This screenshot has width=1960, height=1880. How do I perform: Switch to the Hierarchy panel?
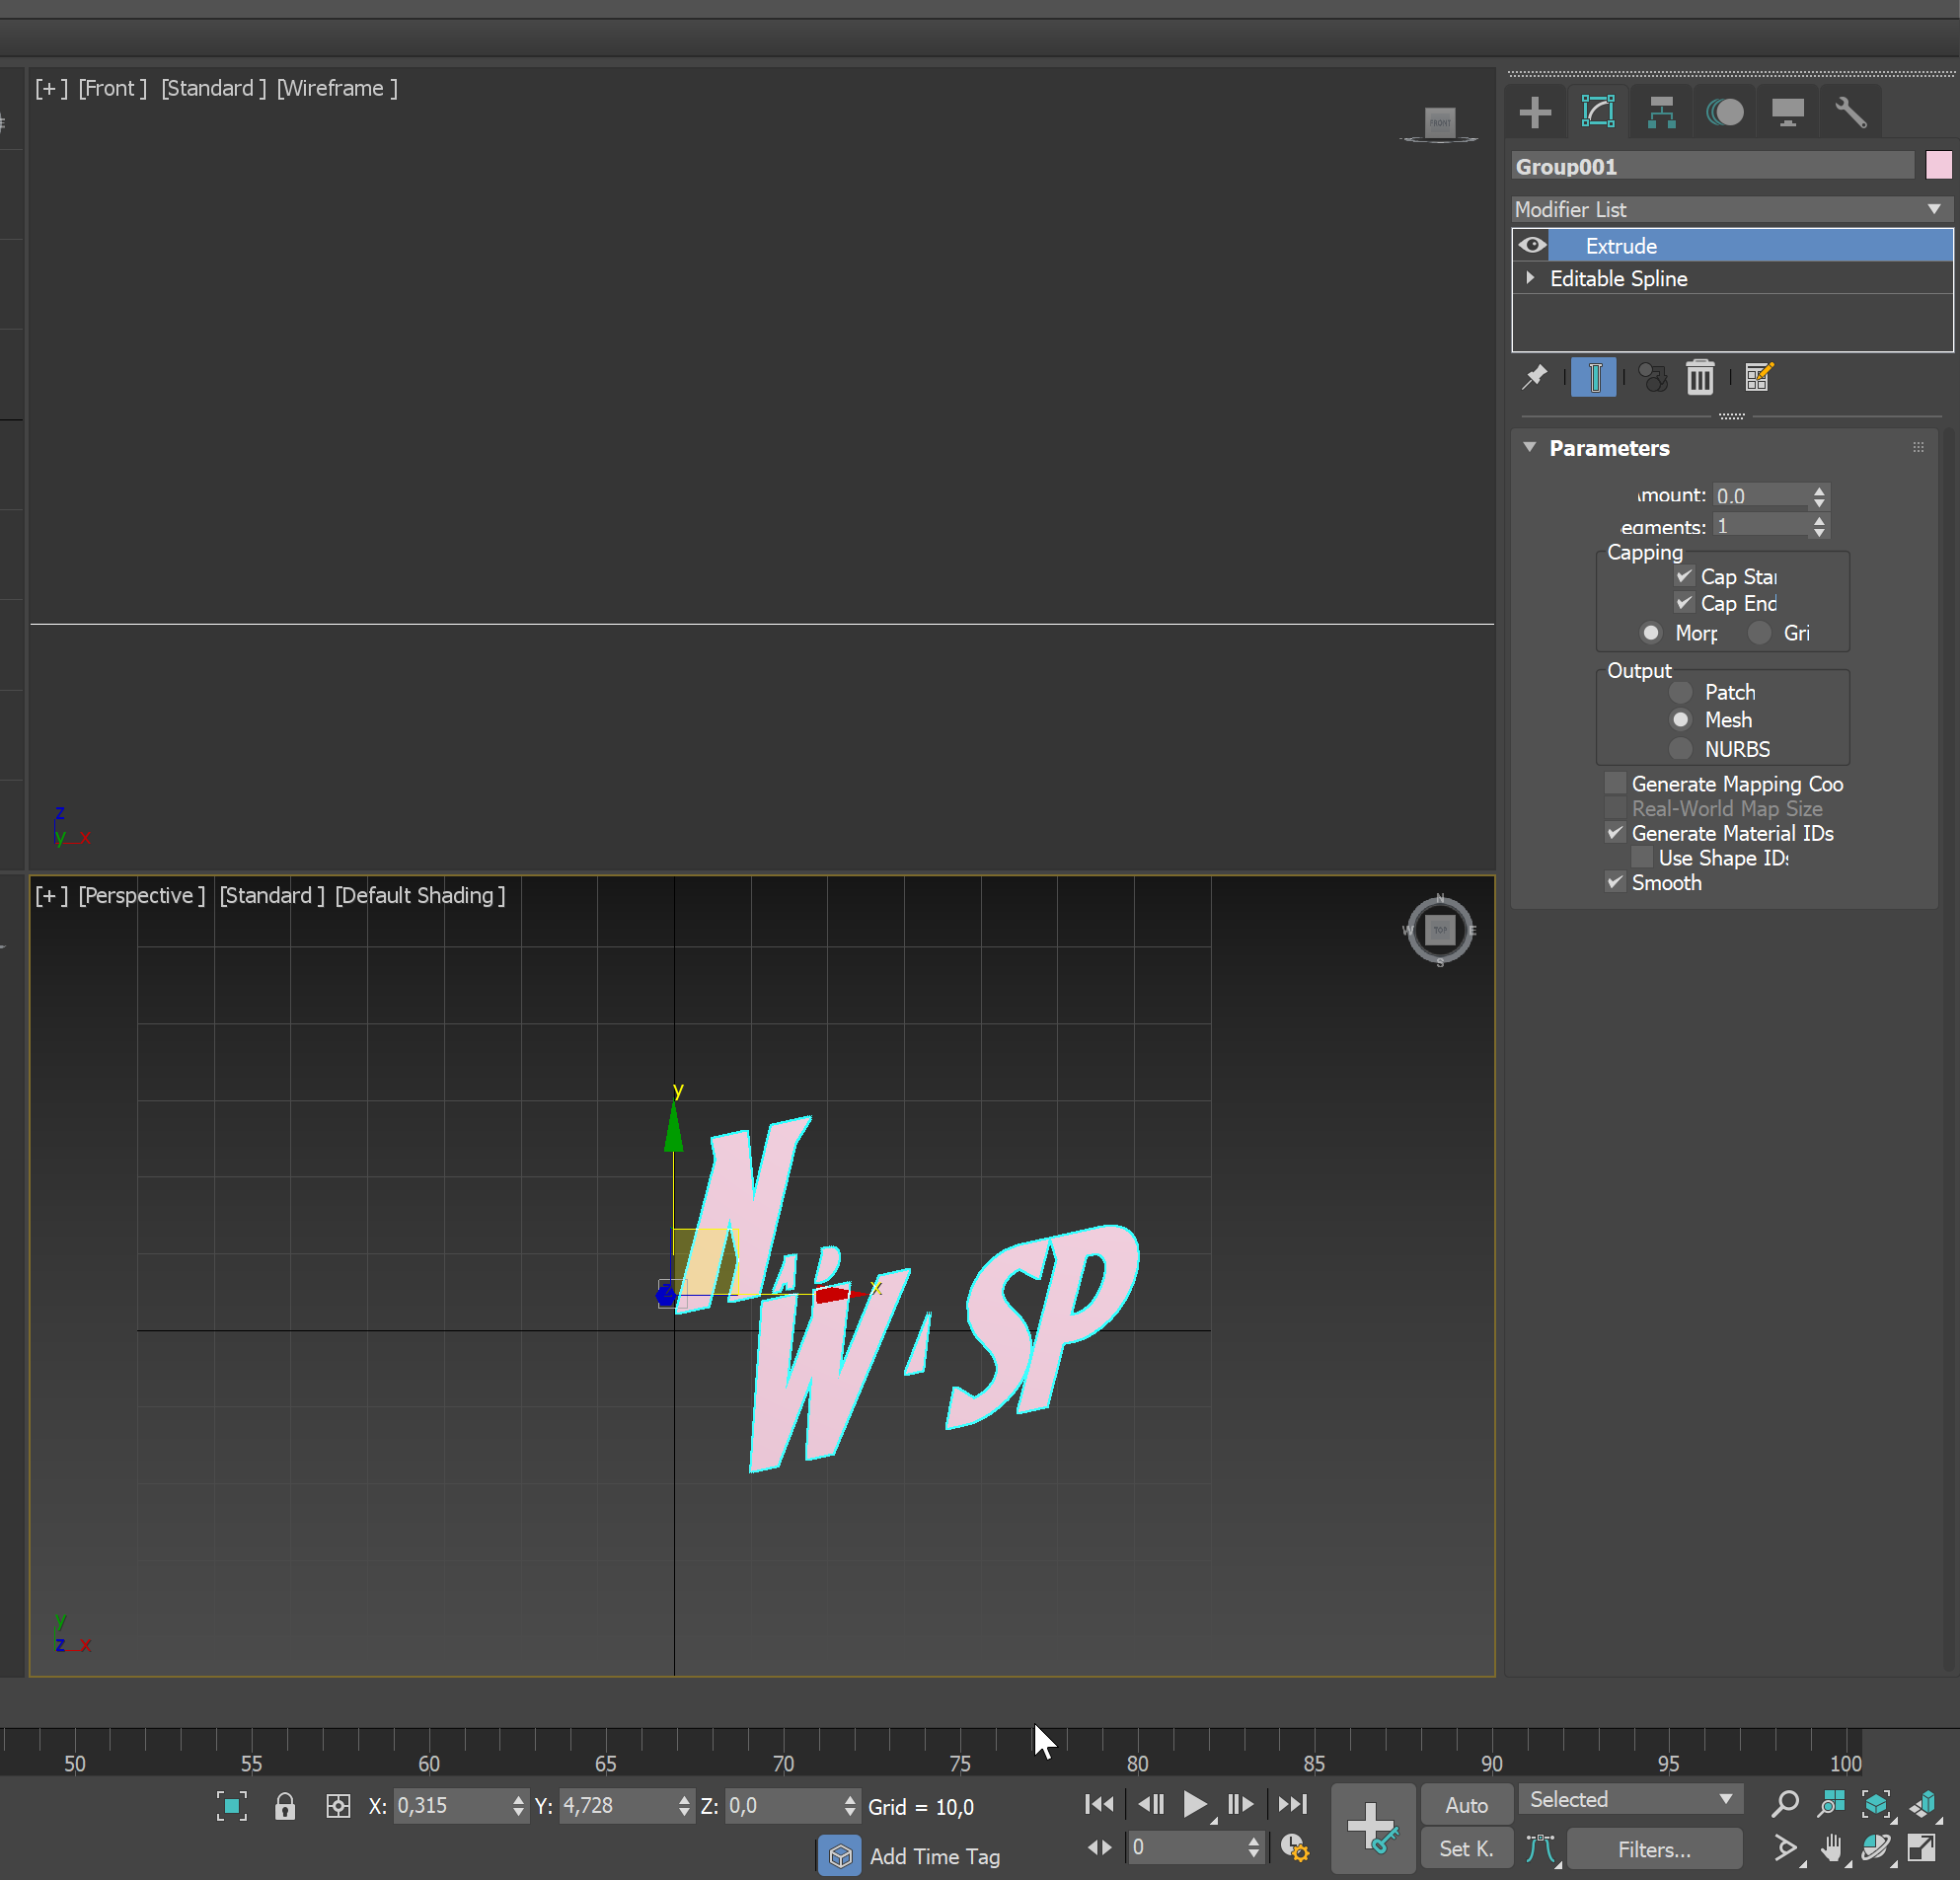(x=1661, y=111)
